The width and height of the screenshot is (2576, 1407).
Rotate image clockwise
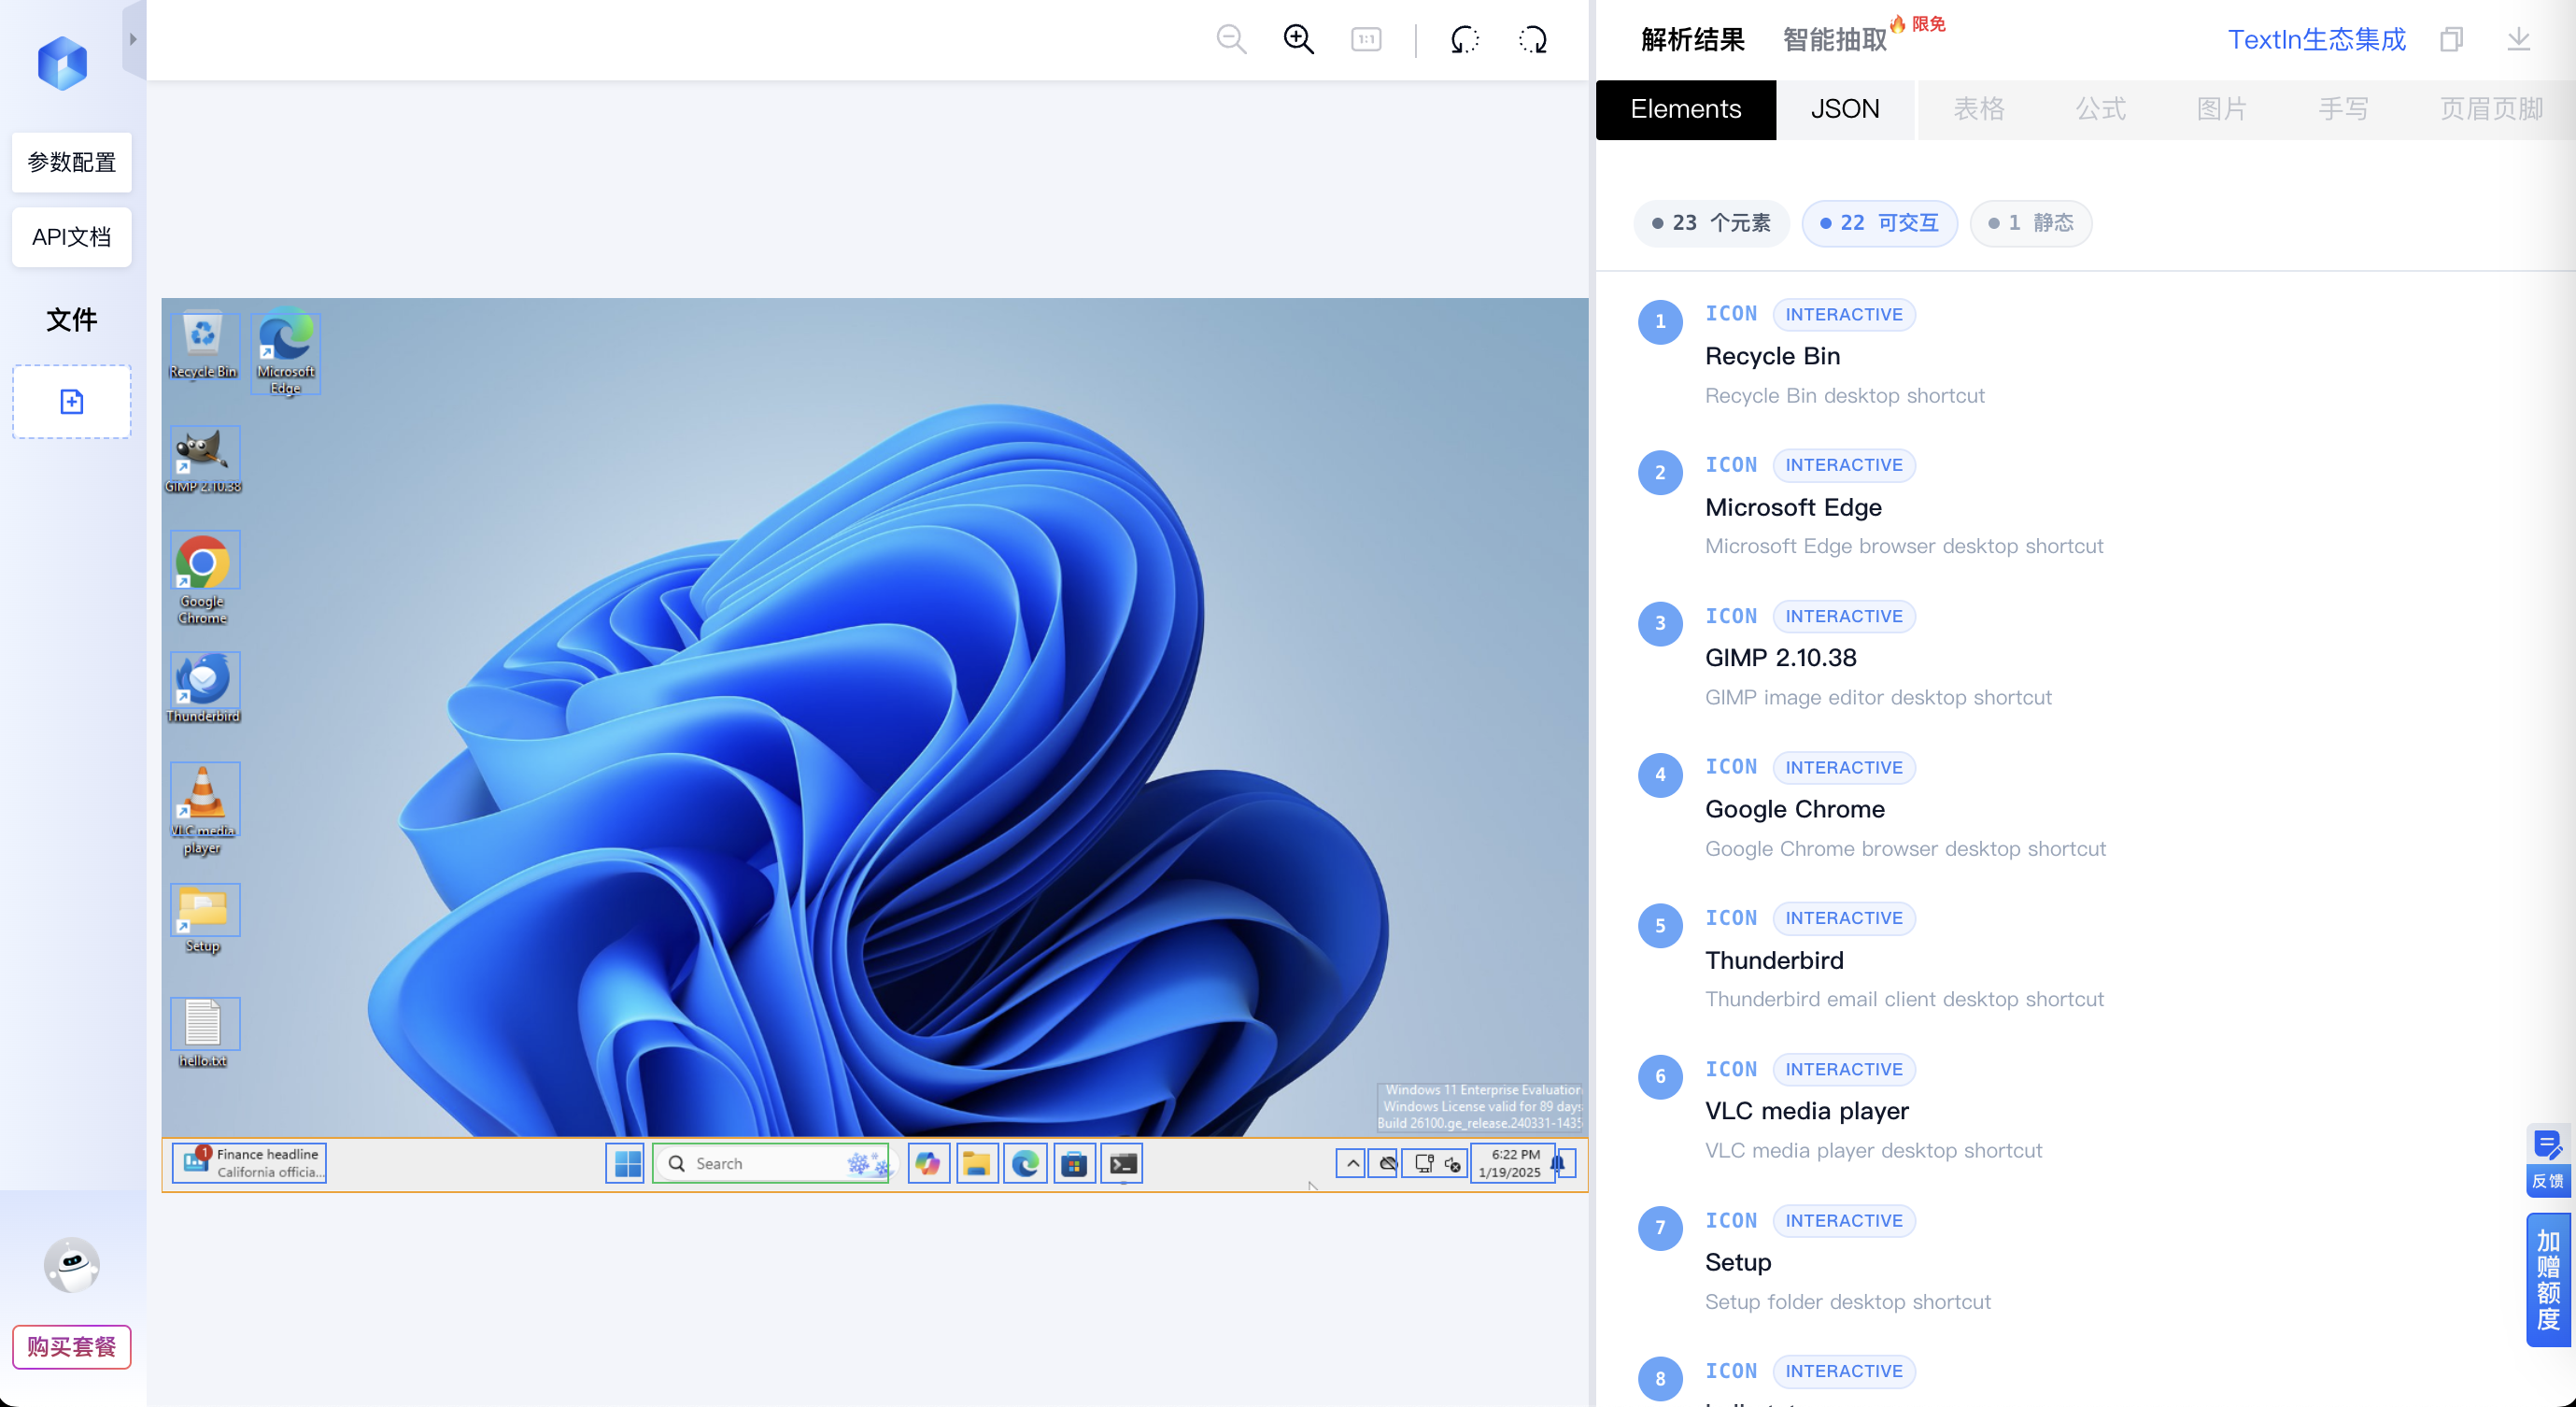click(1532, 40)
